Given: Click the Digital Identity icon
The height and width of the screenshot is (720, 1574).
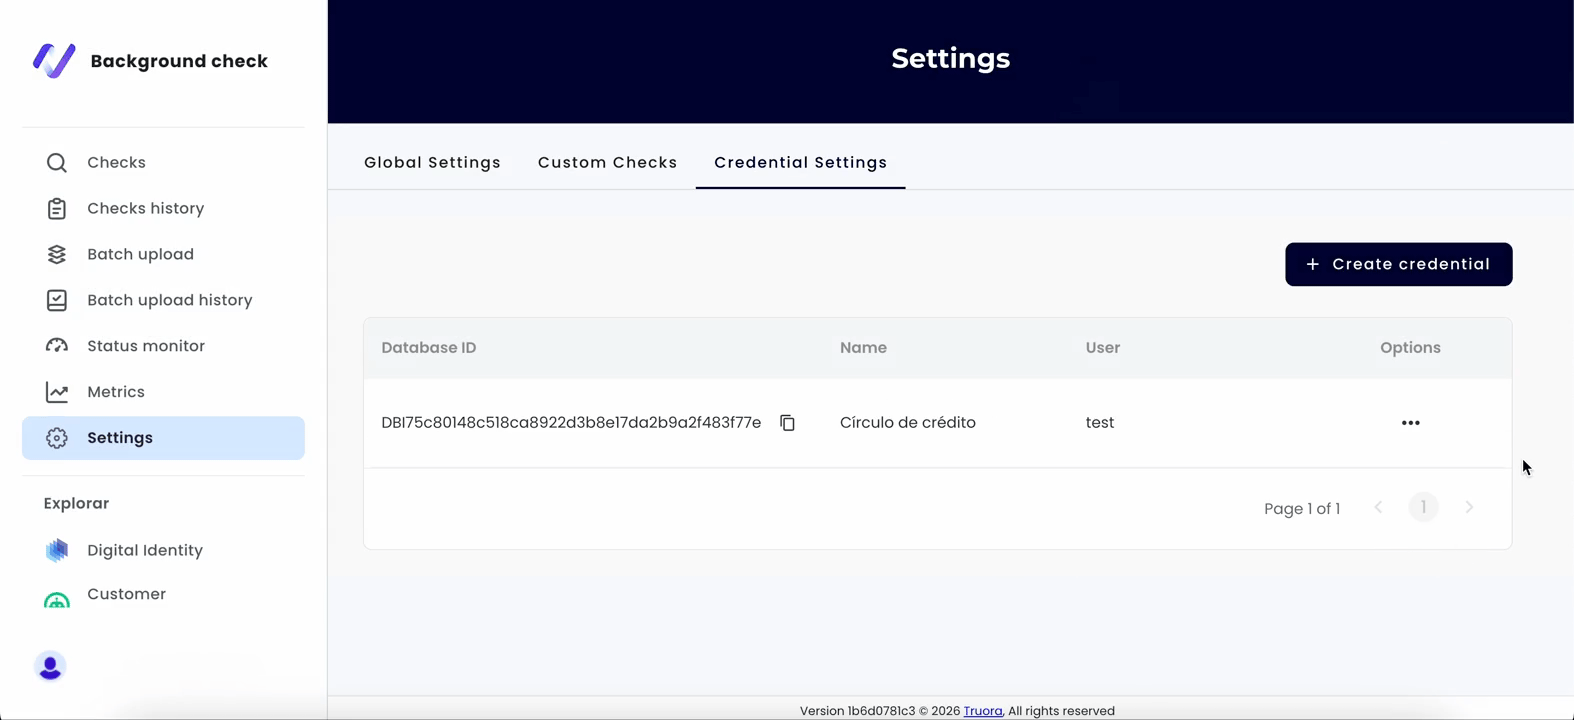Looking at the screenshot, I should [x=57, y=550].
